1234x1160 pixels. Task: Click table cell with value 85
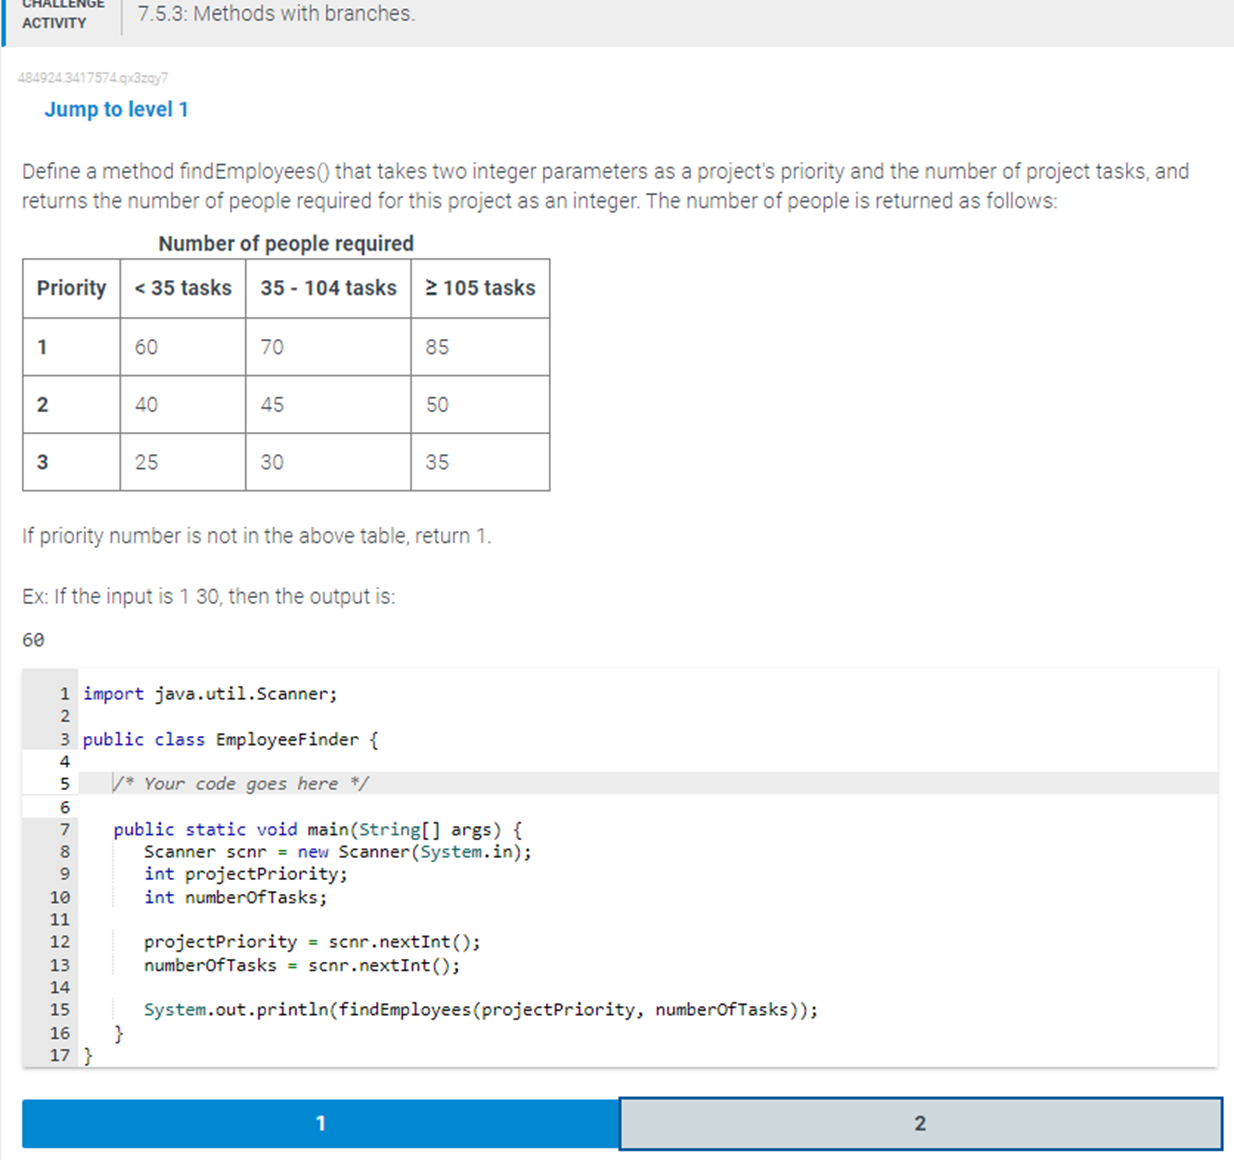pos(480,347)
